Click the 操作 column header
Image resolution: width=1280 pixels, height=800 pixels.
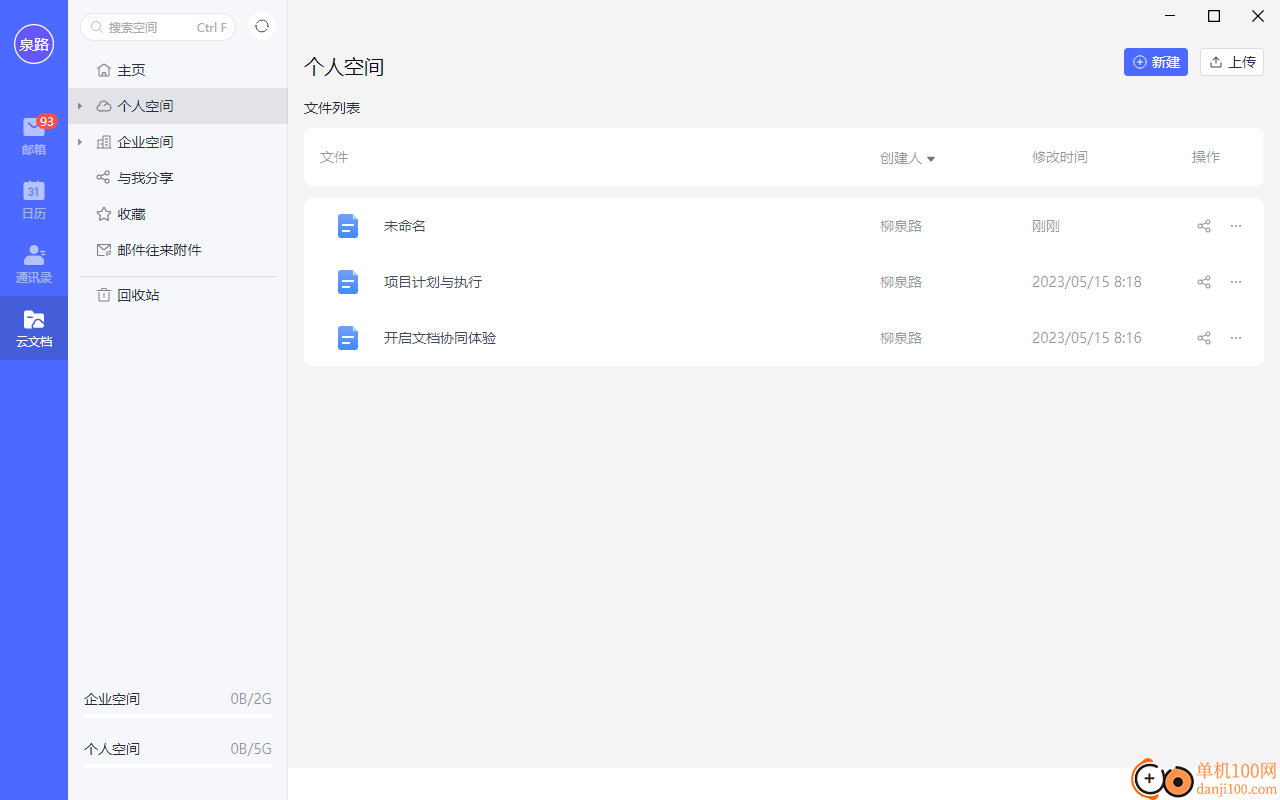1206,157
